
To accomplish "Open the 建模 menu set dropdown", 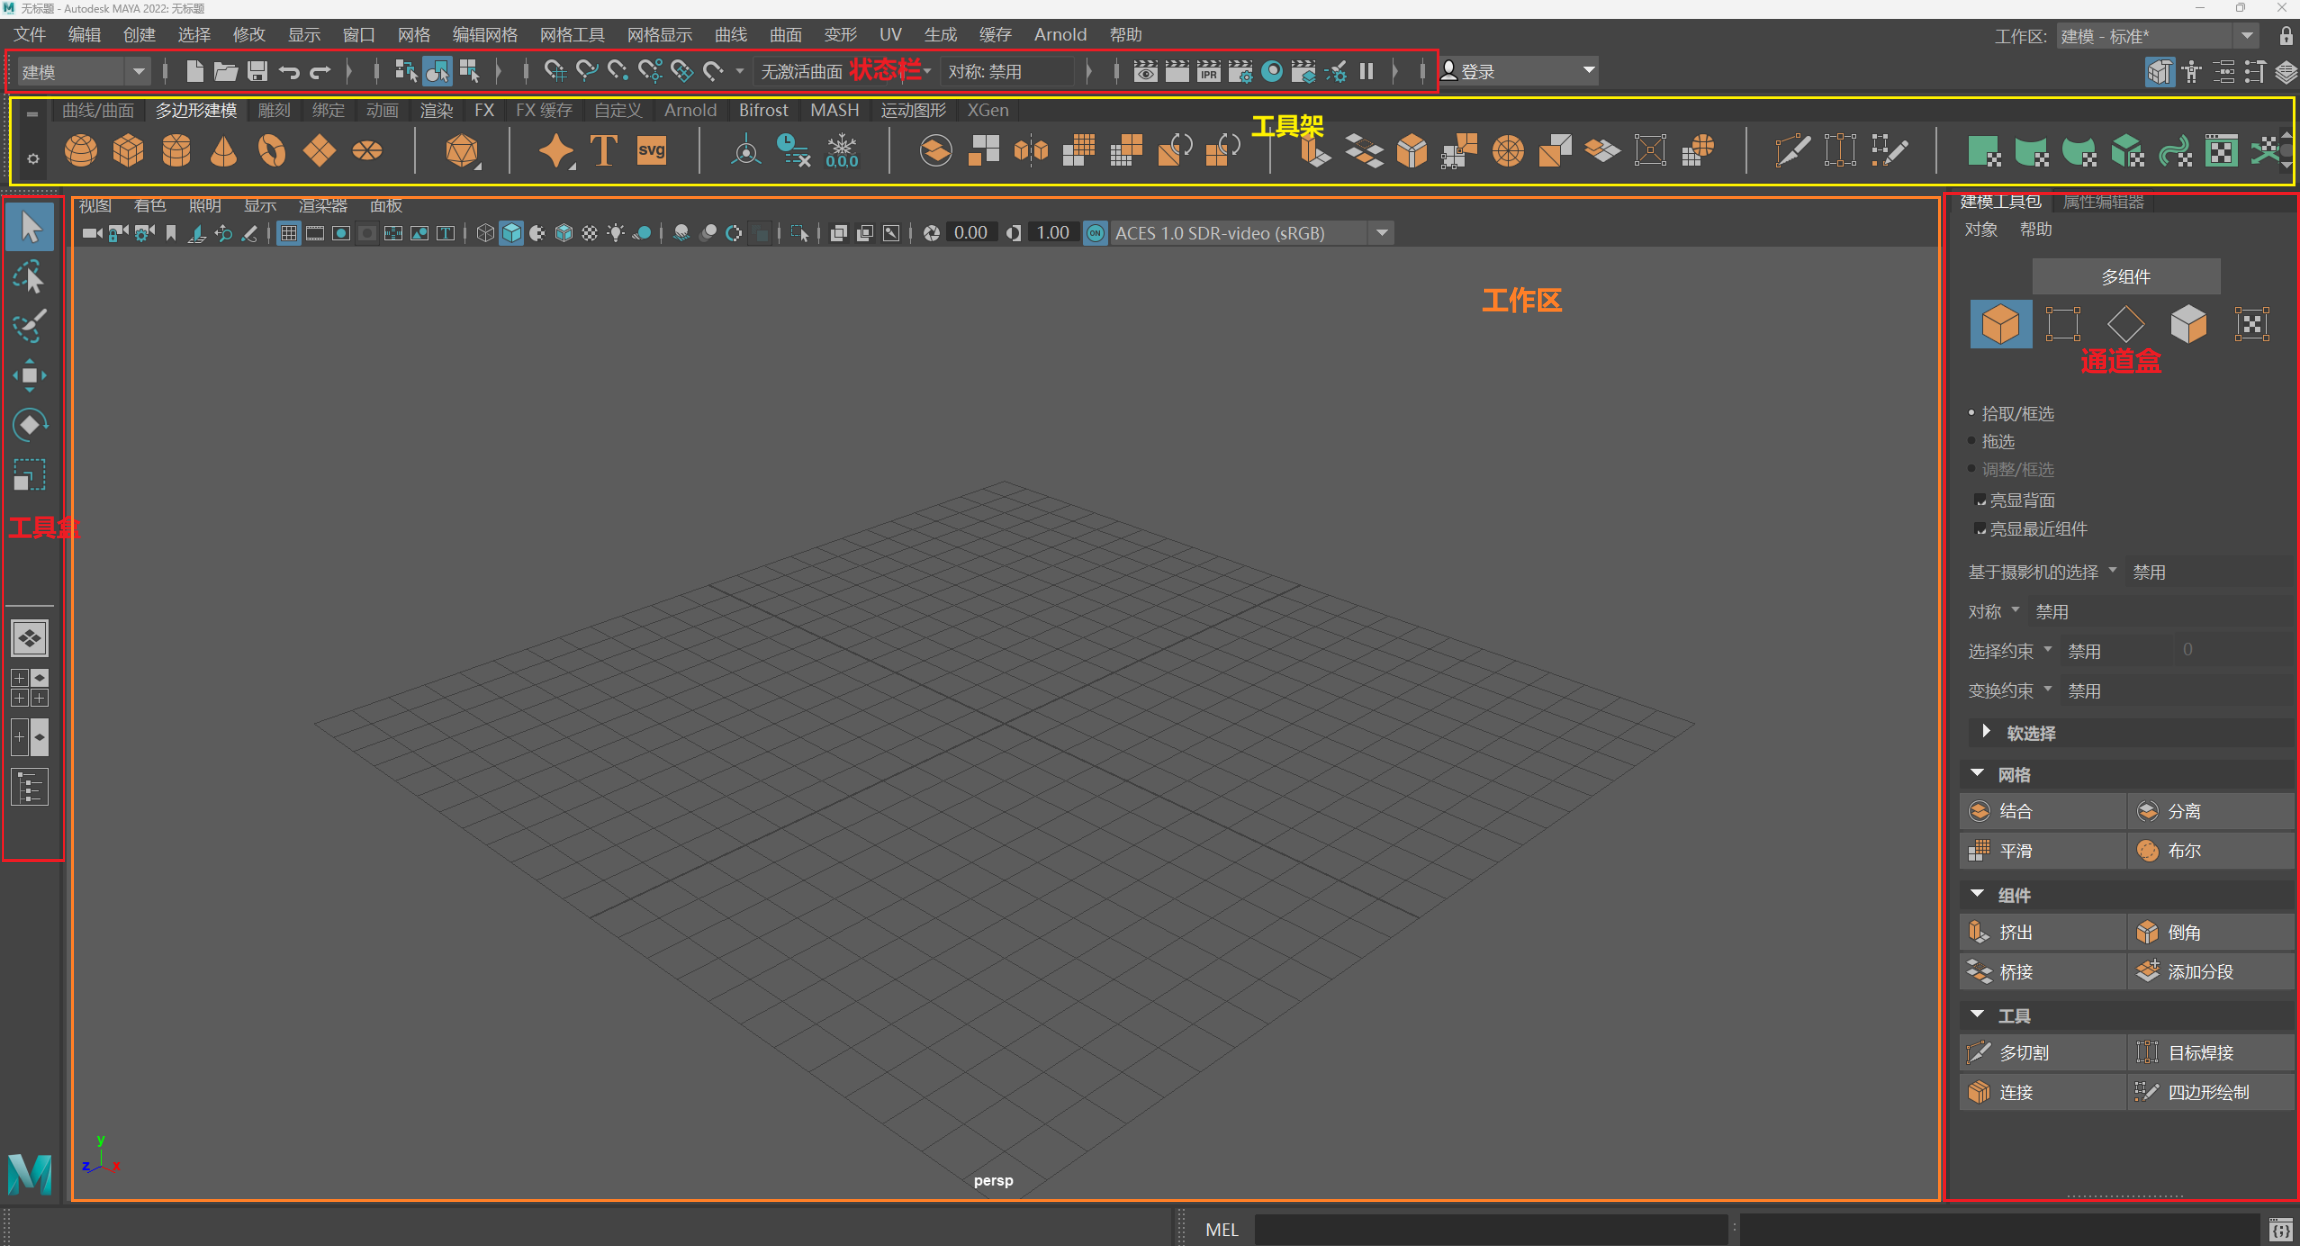I will pos(137,71).
